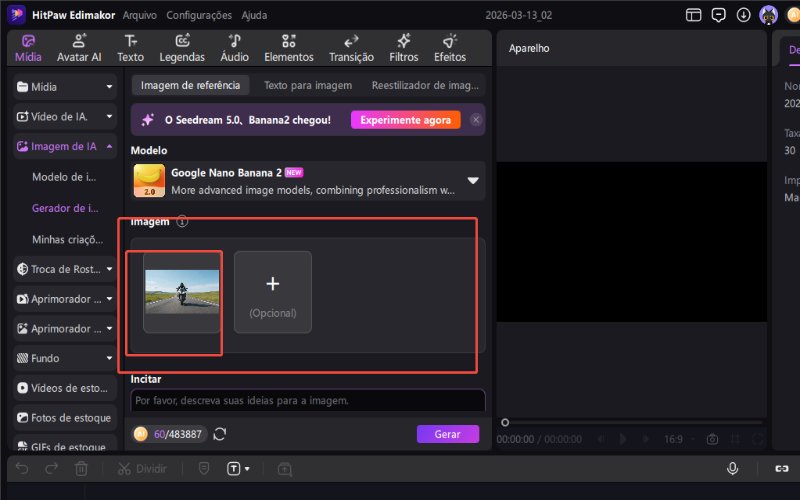800x500 pixels.
Task: Open the Áudio tool
Action: click(235, 48)
